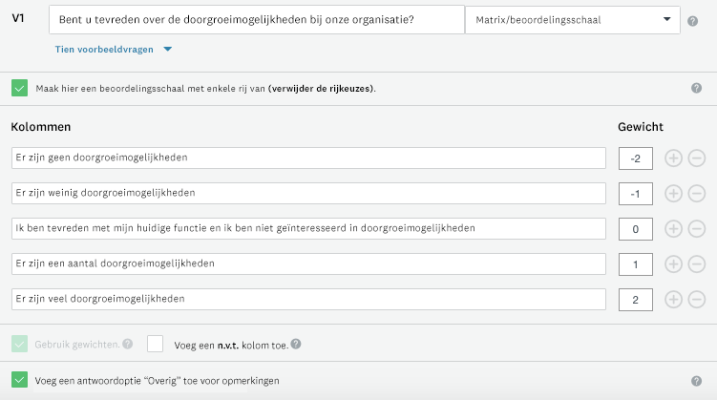Viewport: 717px width, 400px height.
Task: Edit 'Er zijn geen doorgroeimogelijkheden' column field
Action: (308, 158)
